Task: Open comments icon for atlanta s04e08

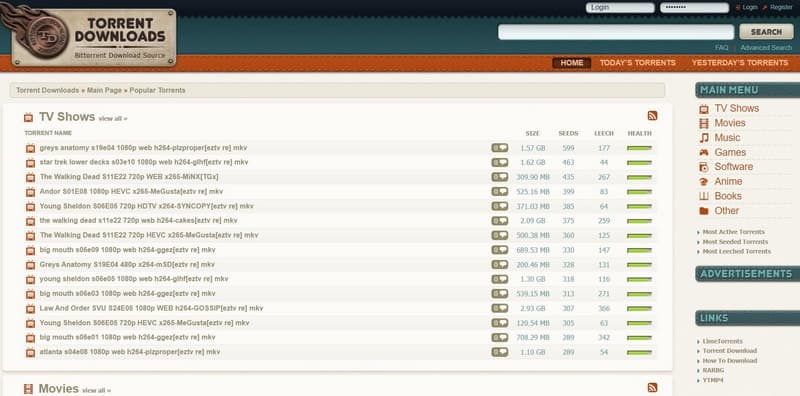Action: click(499, 352)
